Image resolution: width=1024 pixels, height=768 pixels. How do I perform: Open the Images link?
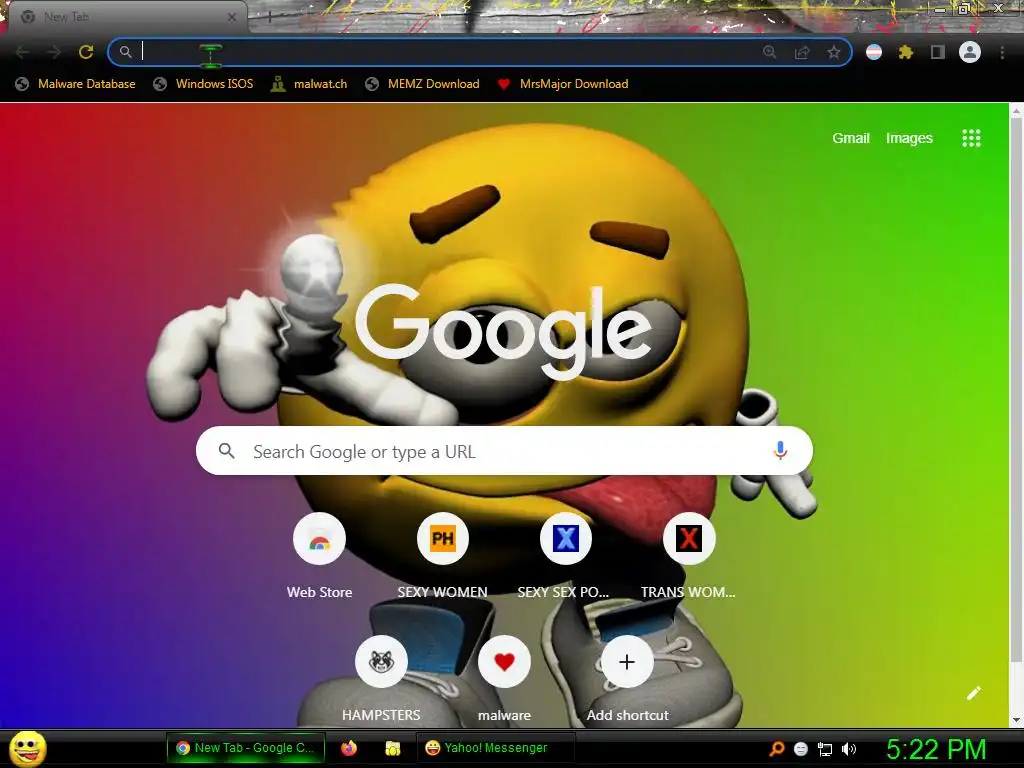909,138
